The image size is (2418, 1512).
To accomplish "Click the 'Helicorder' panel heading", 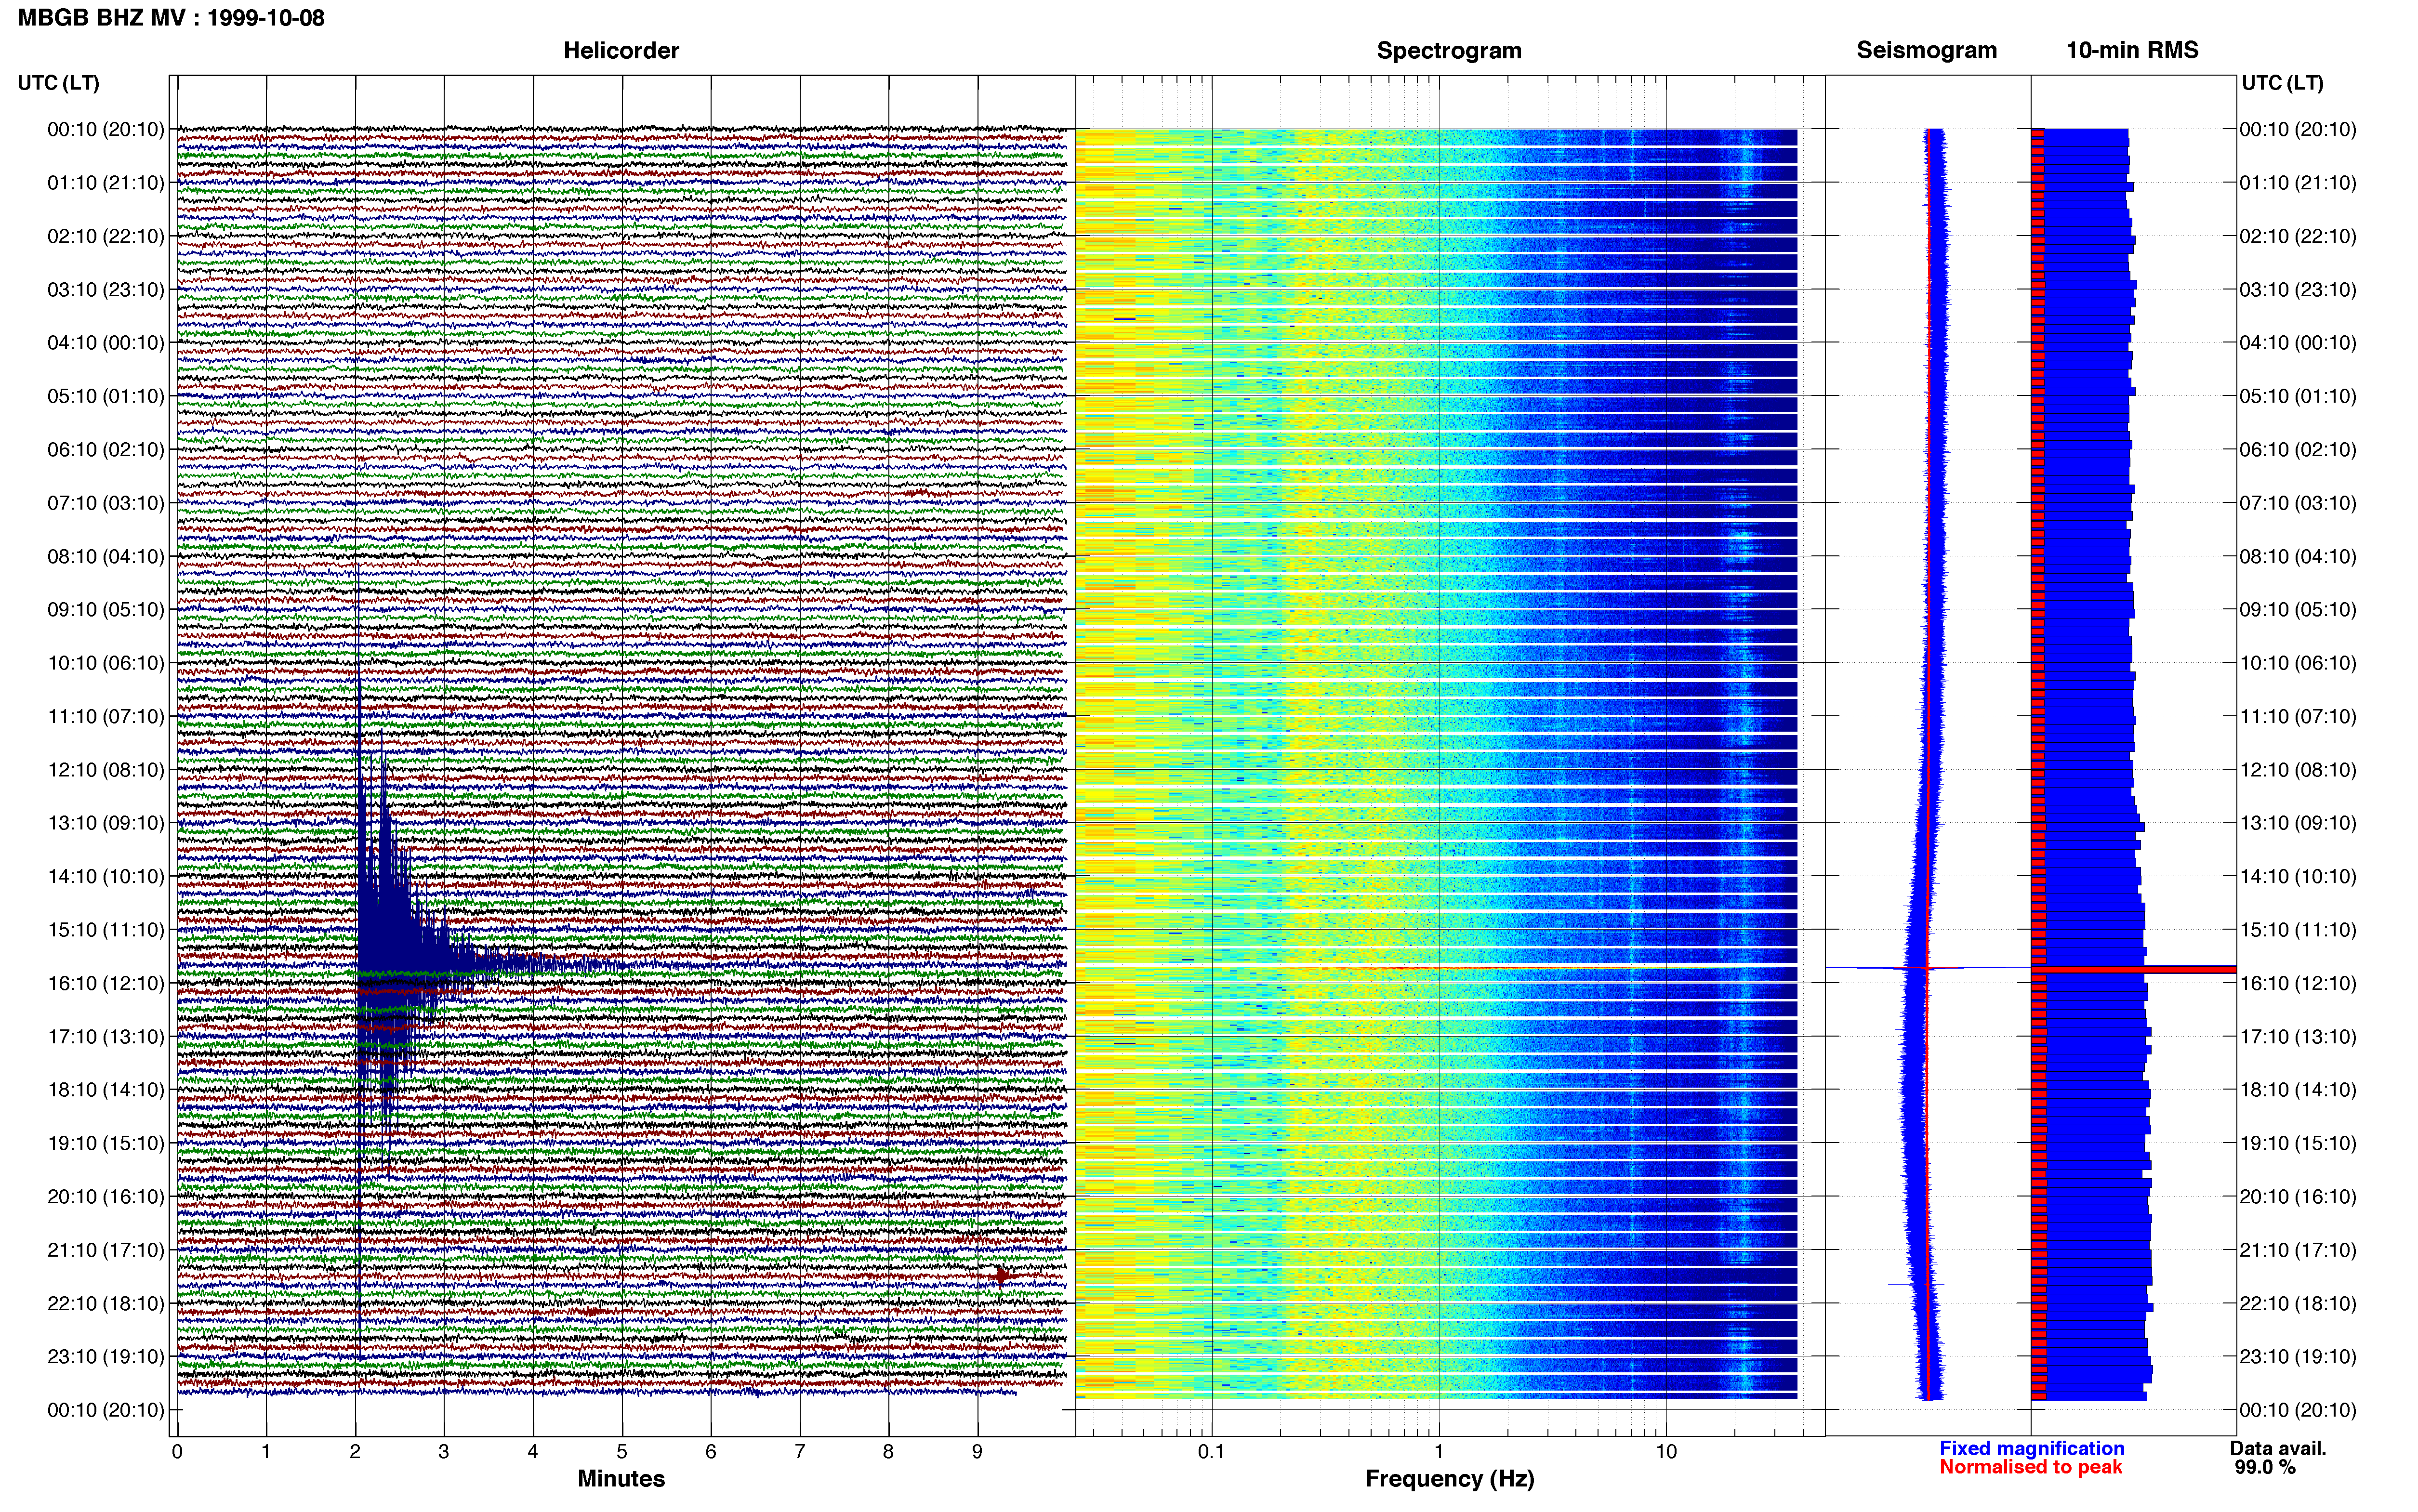I will [621, 50].
